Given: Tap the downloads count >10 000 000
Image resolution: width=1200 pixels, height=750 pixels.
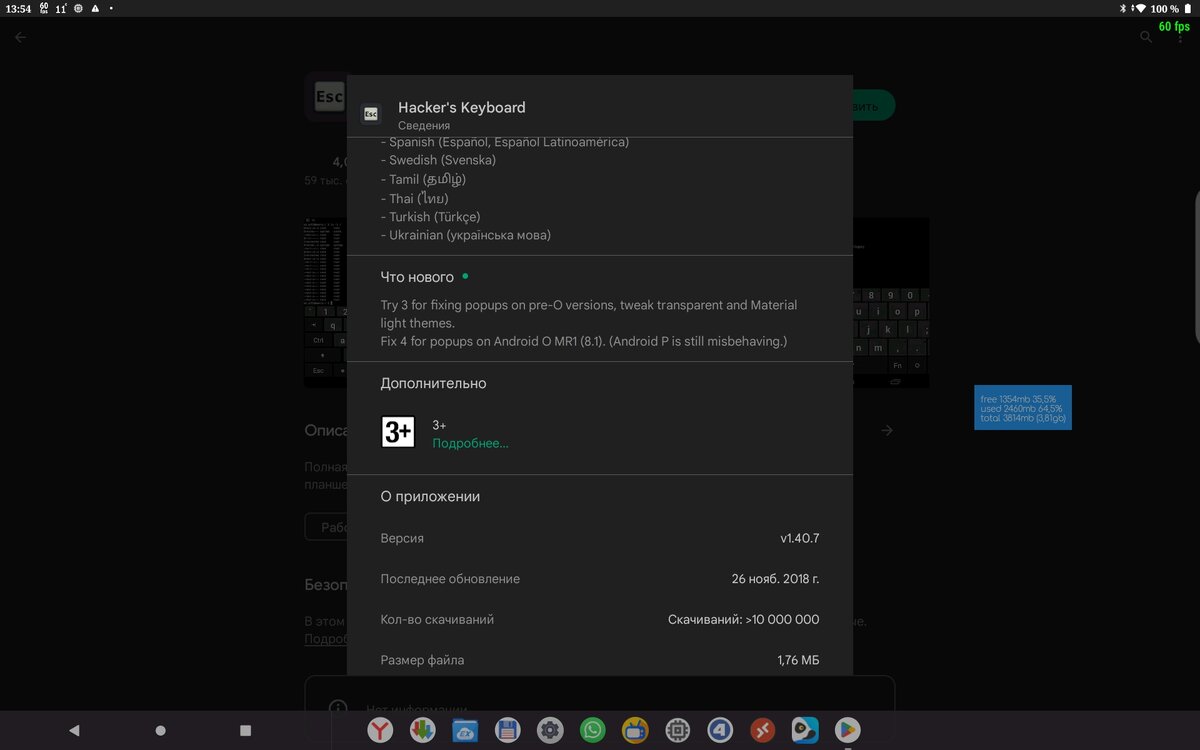Looking at the screenshot, I should (x=744, y=620).
